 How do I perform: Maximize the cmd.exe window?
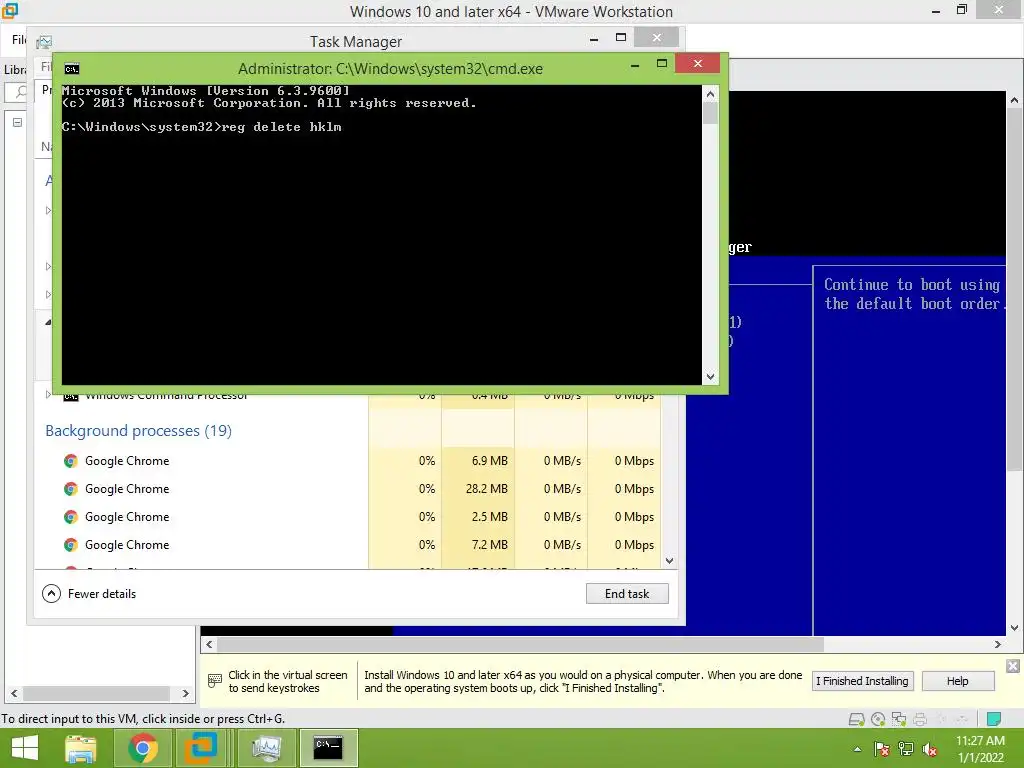(x=662, y=64)
